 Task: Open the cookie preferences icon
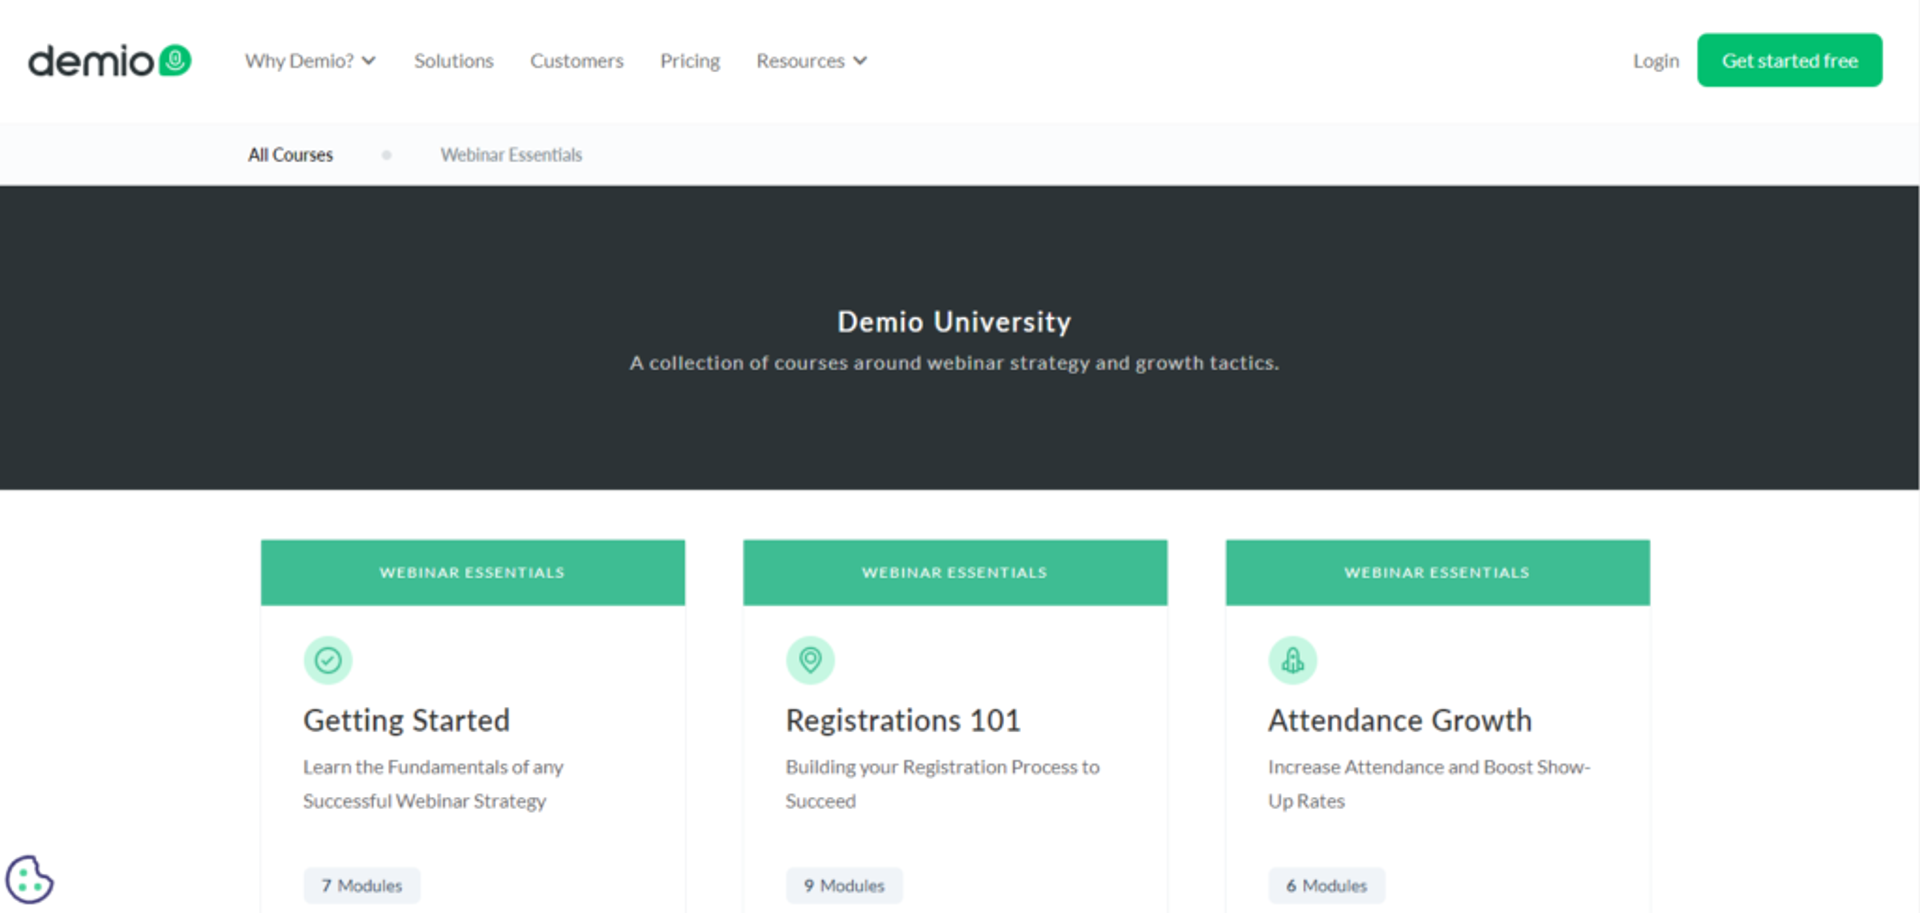(x=29, y=880)
